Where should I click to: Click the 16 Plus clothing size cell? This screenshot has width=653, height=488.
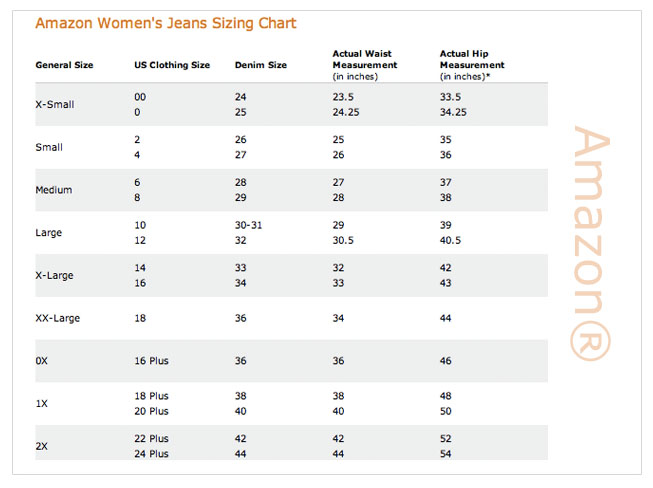point(151,361)
